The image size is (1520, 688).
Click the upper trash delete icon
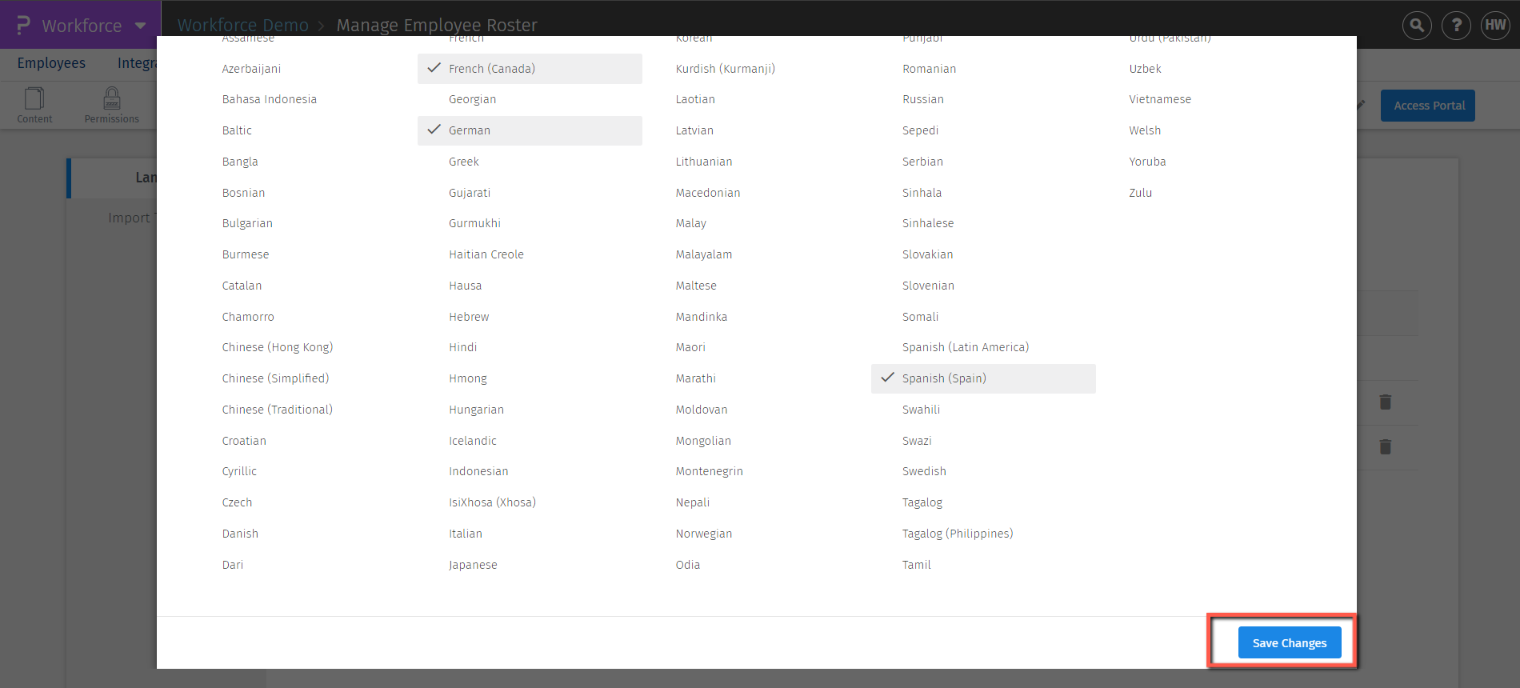coord(1385,402)
